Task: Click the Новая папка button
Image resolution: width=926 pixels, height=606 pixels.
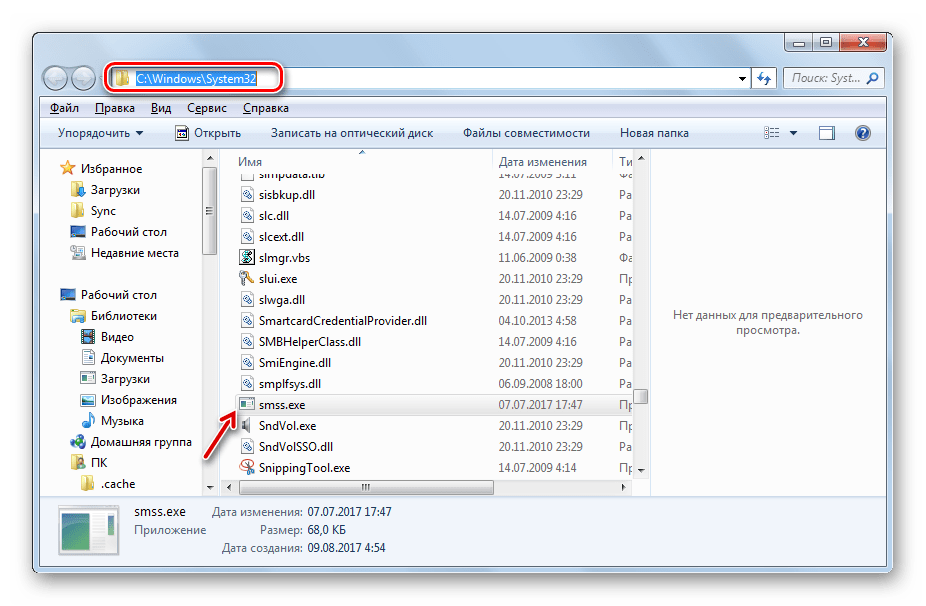Action: click(654, 133)
